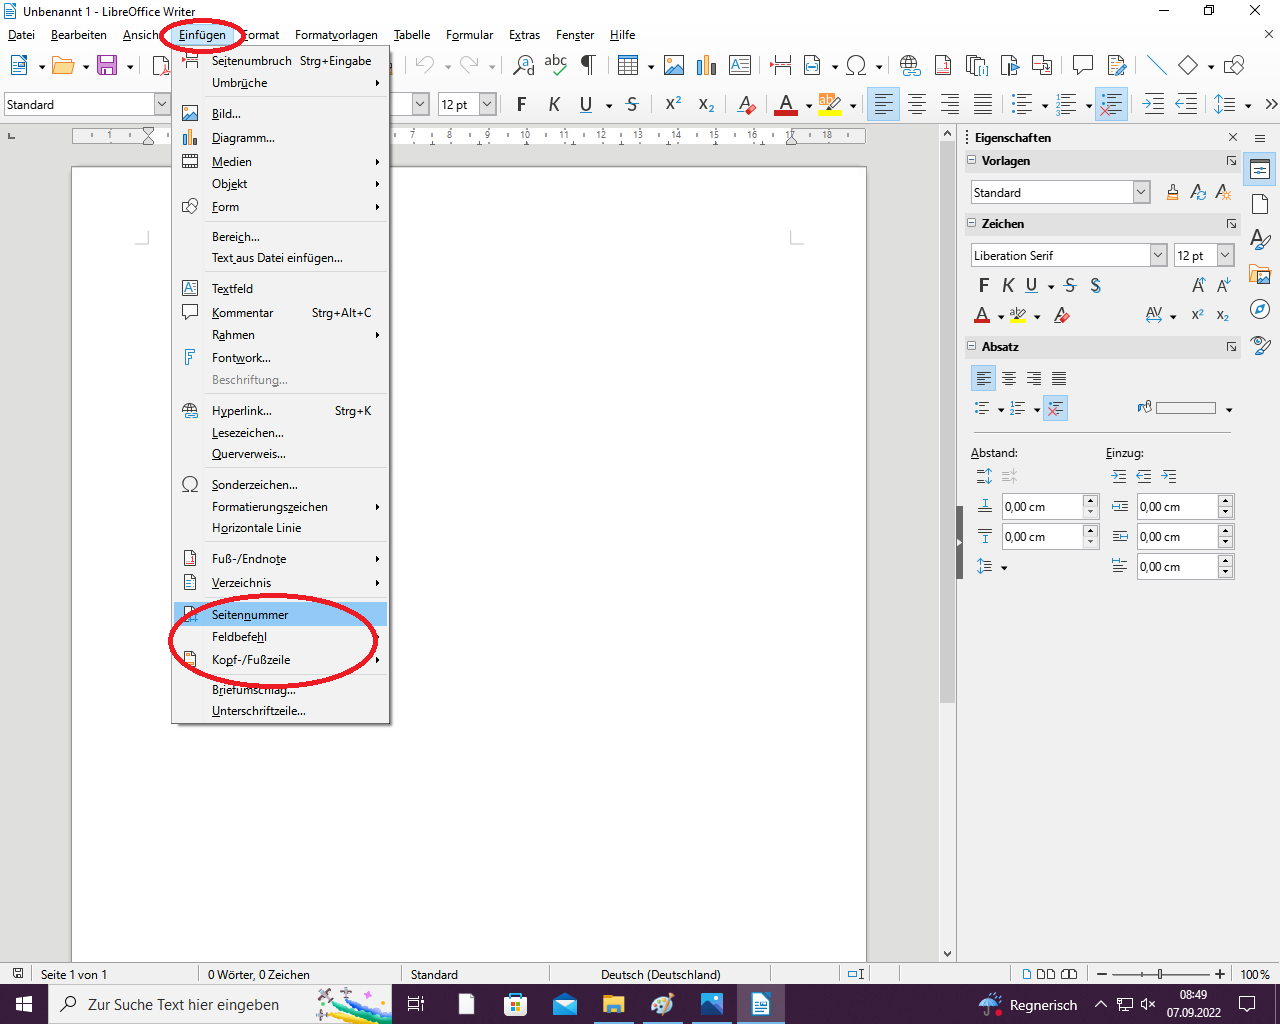This screenshot has width=1280, height=1024.
Task: Select the line drawing tool
Action: point(1156,66)
